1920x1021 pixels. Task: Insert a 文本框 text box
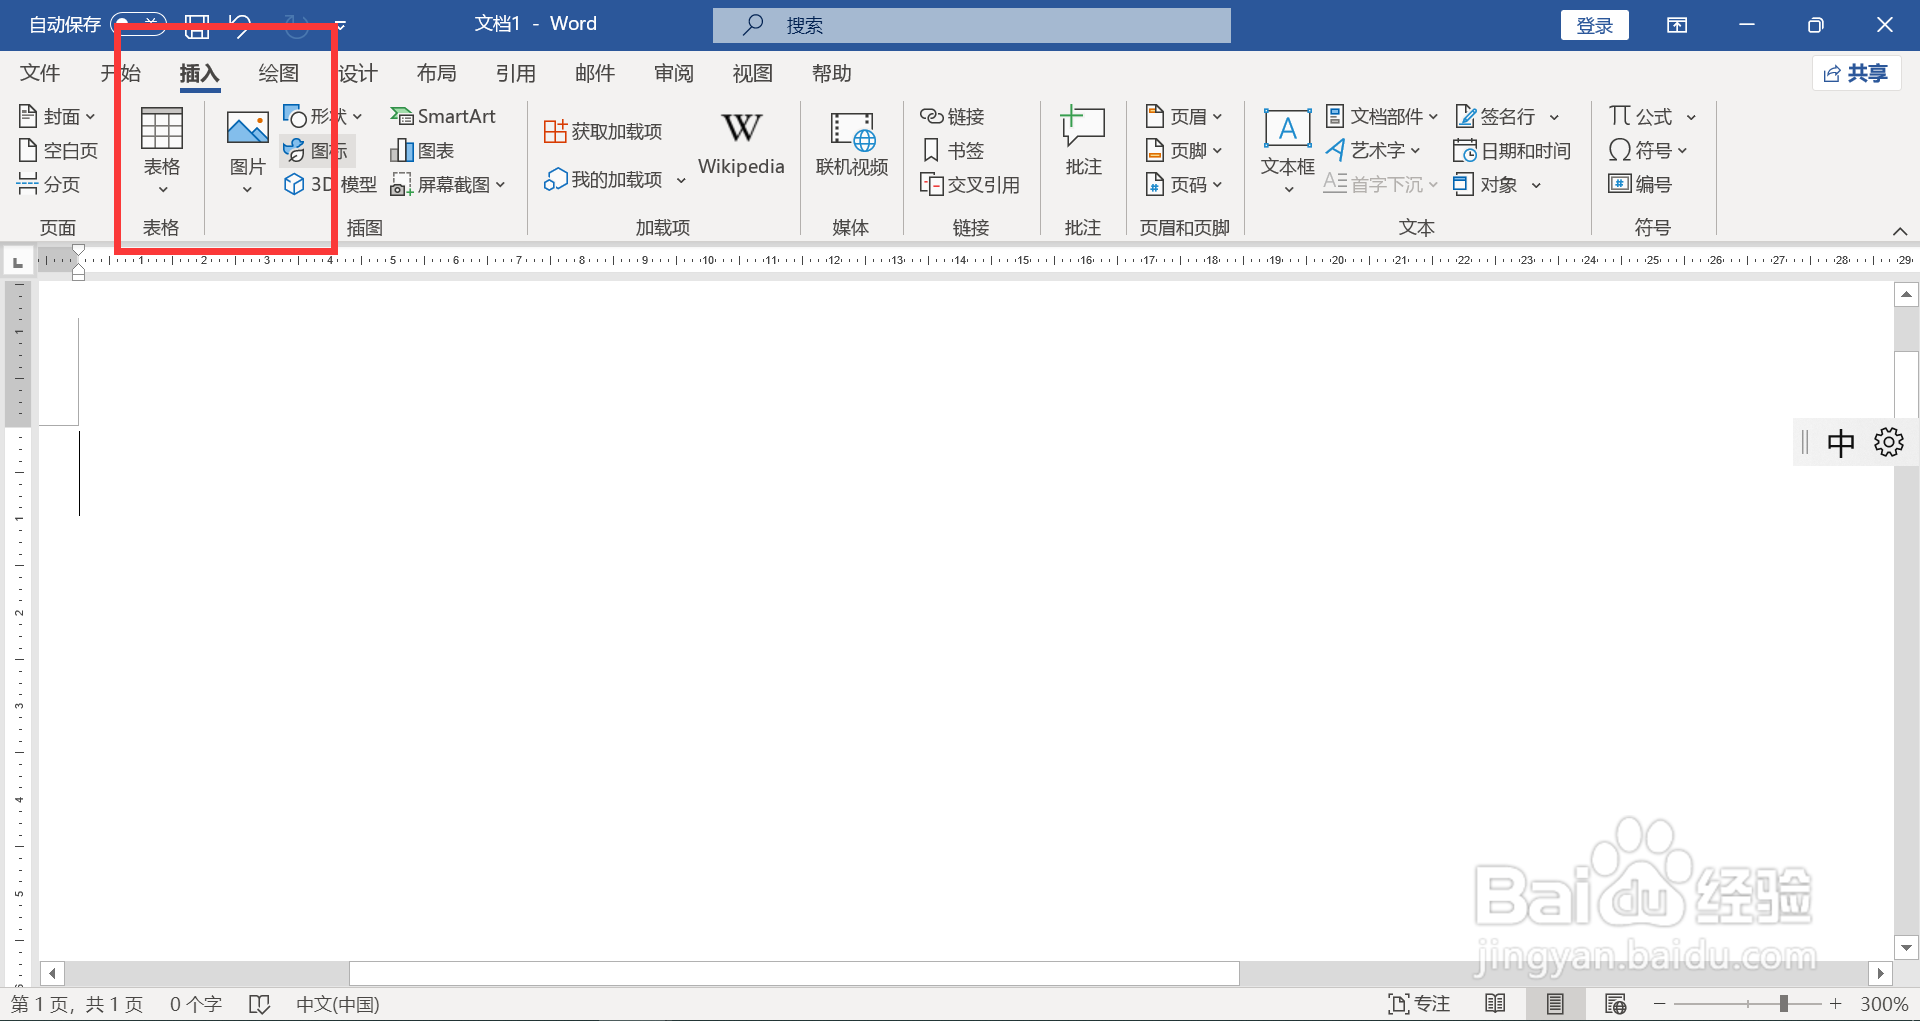point(1287,150)
